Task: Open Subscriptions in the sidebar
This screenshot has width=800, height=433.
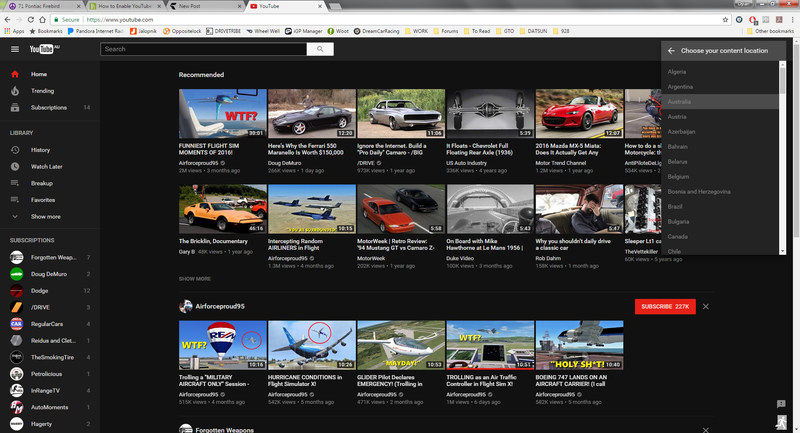Action: click(50, 108)
